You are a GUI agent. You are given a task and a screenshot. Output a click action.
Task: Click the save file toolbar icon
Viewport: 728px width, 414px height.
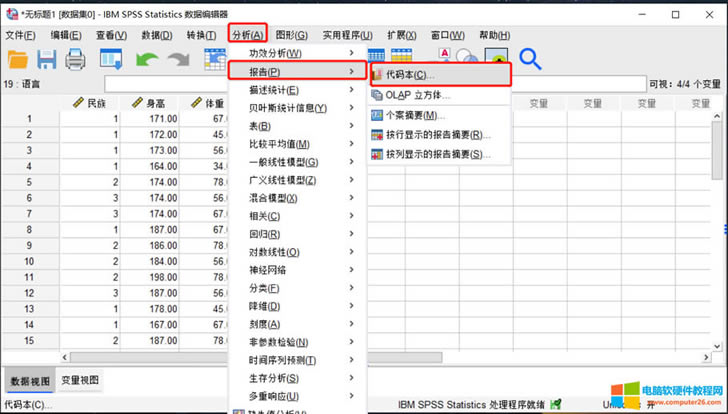47,60
